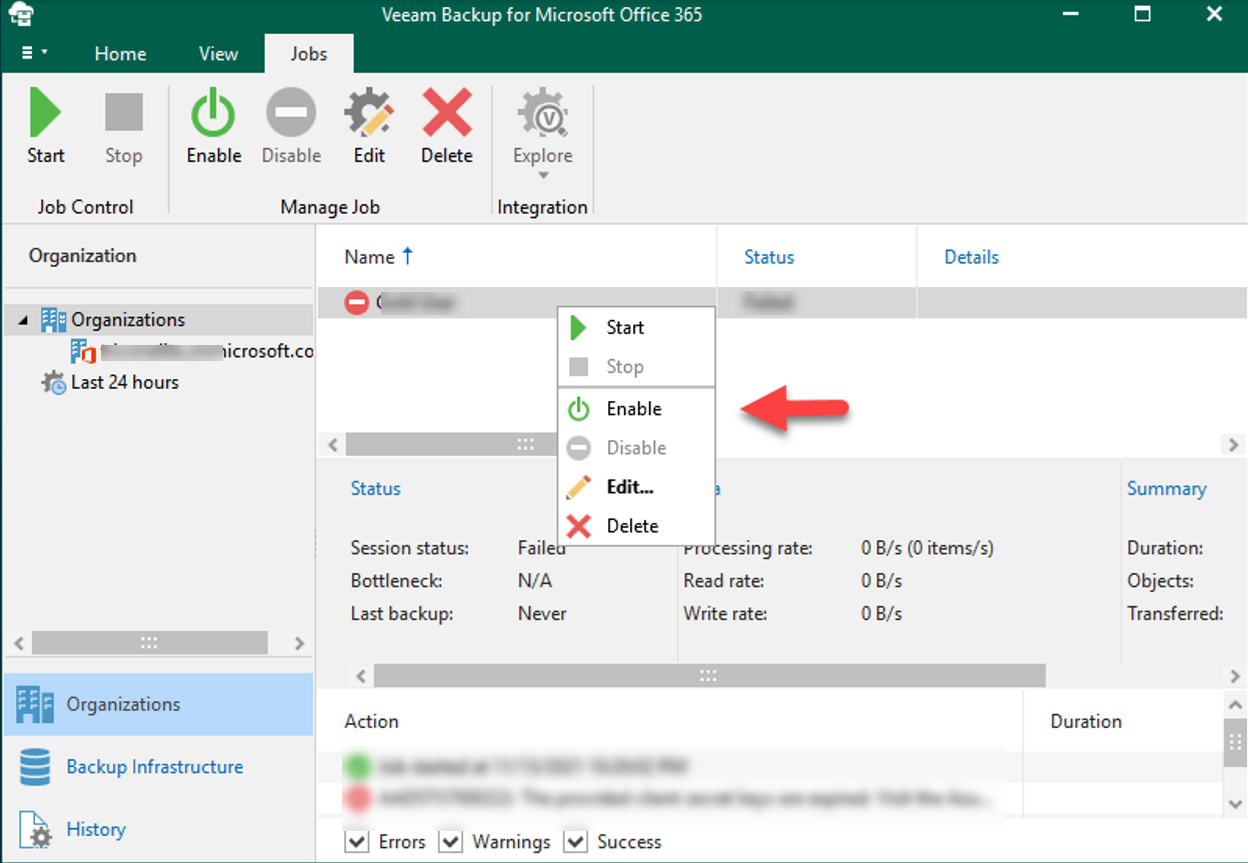Click the job list scroll-right arrow
Image resolution: width=1248 pixels, height=863 pixels.
click(x=1234, y=444)
